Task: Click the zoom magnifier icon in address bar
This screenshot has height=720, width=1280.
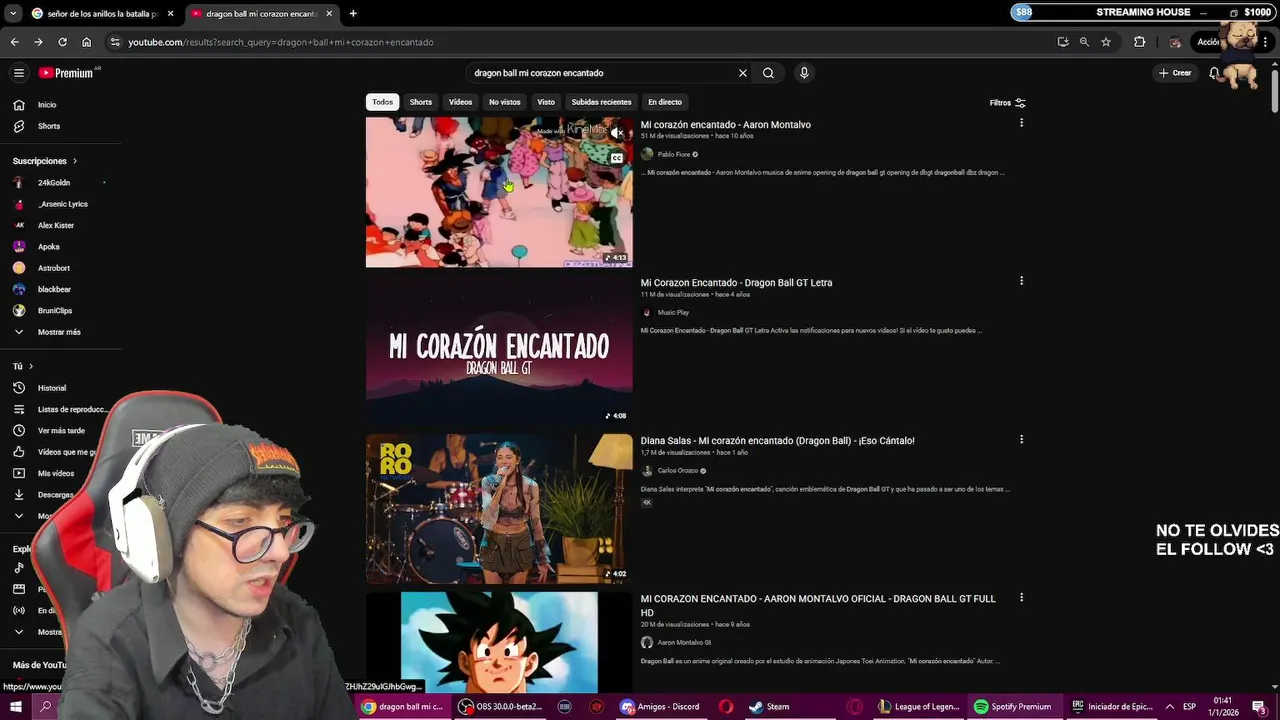Action: tap(1084, 42)
